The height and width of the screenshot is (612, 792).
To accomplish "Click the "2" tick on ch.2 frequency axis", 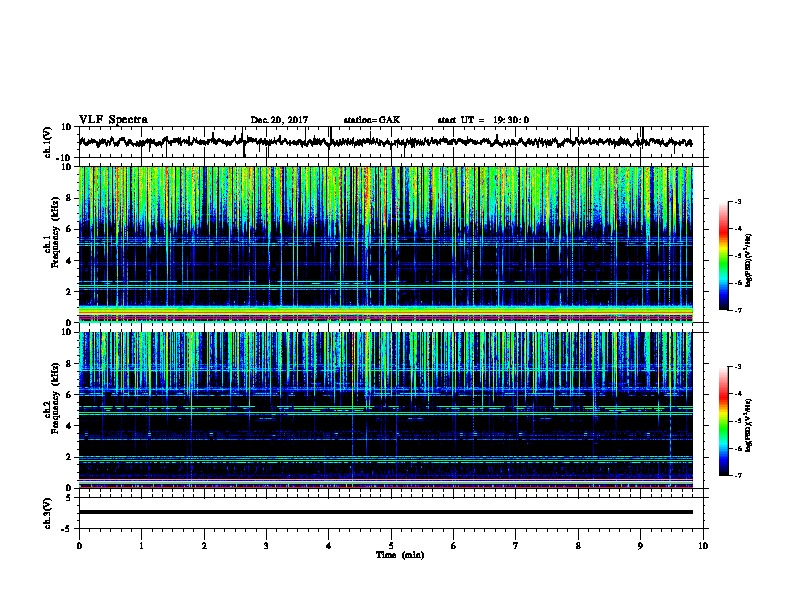I will point(70,457).
